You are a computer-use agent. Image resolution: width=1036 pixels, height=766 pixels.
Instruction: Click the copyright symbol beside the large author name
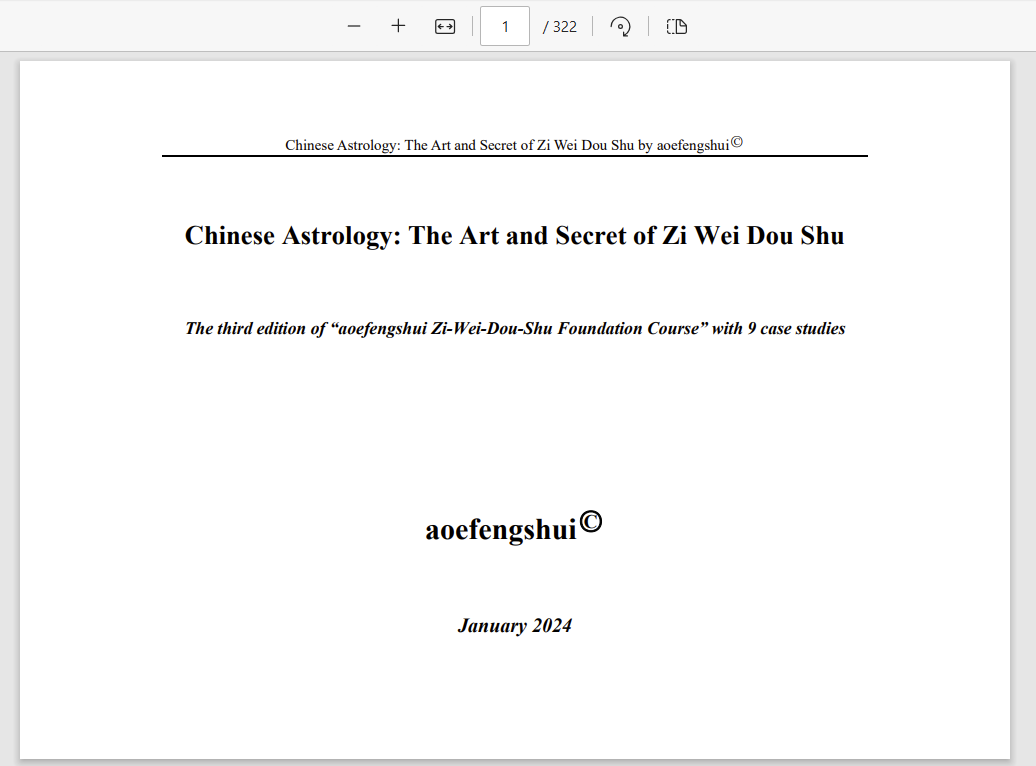pyautogui.click(x=591, y=521)
